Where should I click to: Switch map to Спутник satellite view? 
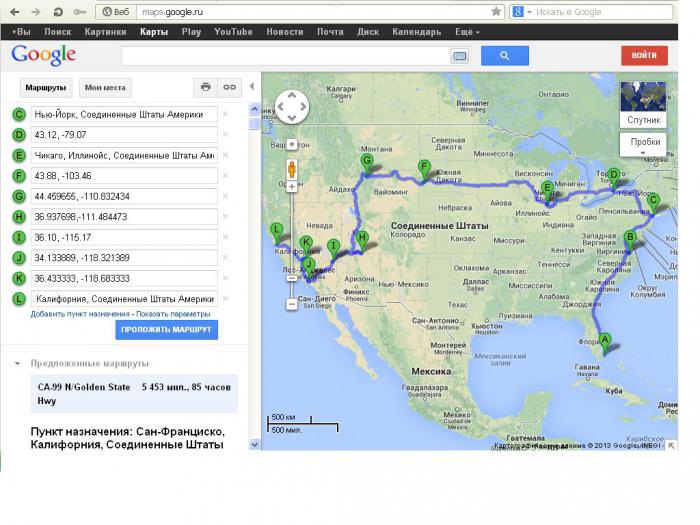644,105
